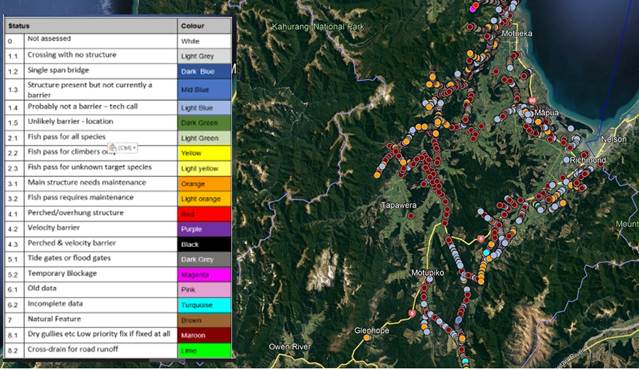This screenshot has width=639, height=369.
Task: Select the Brown colour cell
Action: point(204,320)
